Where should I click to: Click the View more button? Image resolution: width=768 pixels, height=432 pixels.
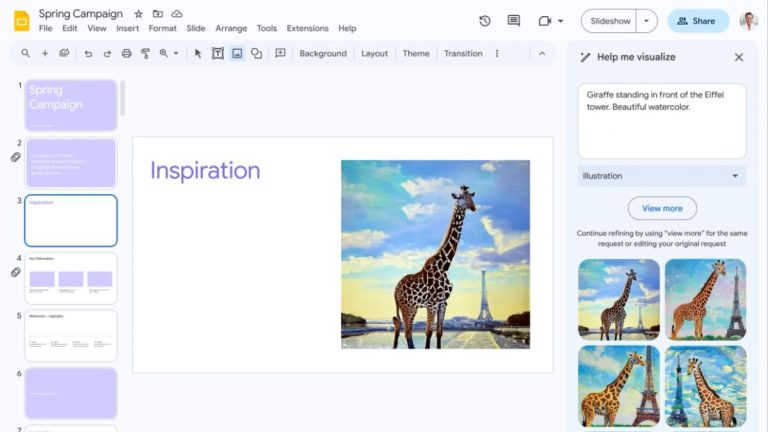click(x=662, y=208)
